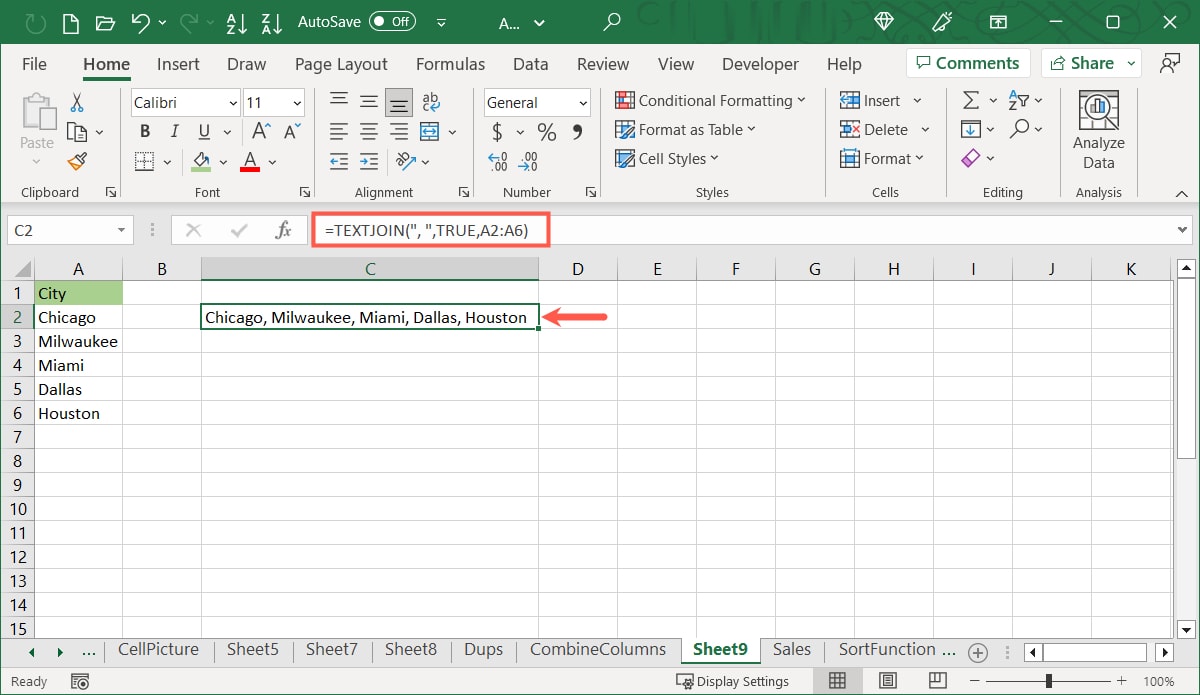The image size is (1200, 695).
Task: Open the Comments pane
Action: pyautogui.click(x=967, y=62)
